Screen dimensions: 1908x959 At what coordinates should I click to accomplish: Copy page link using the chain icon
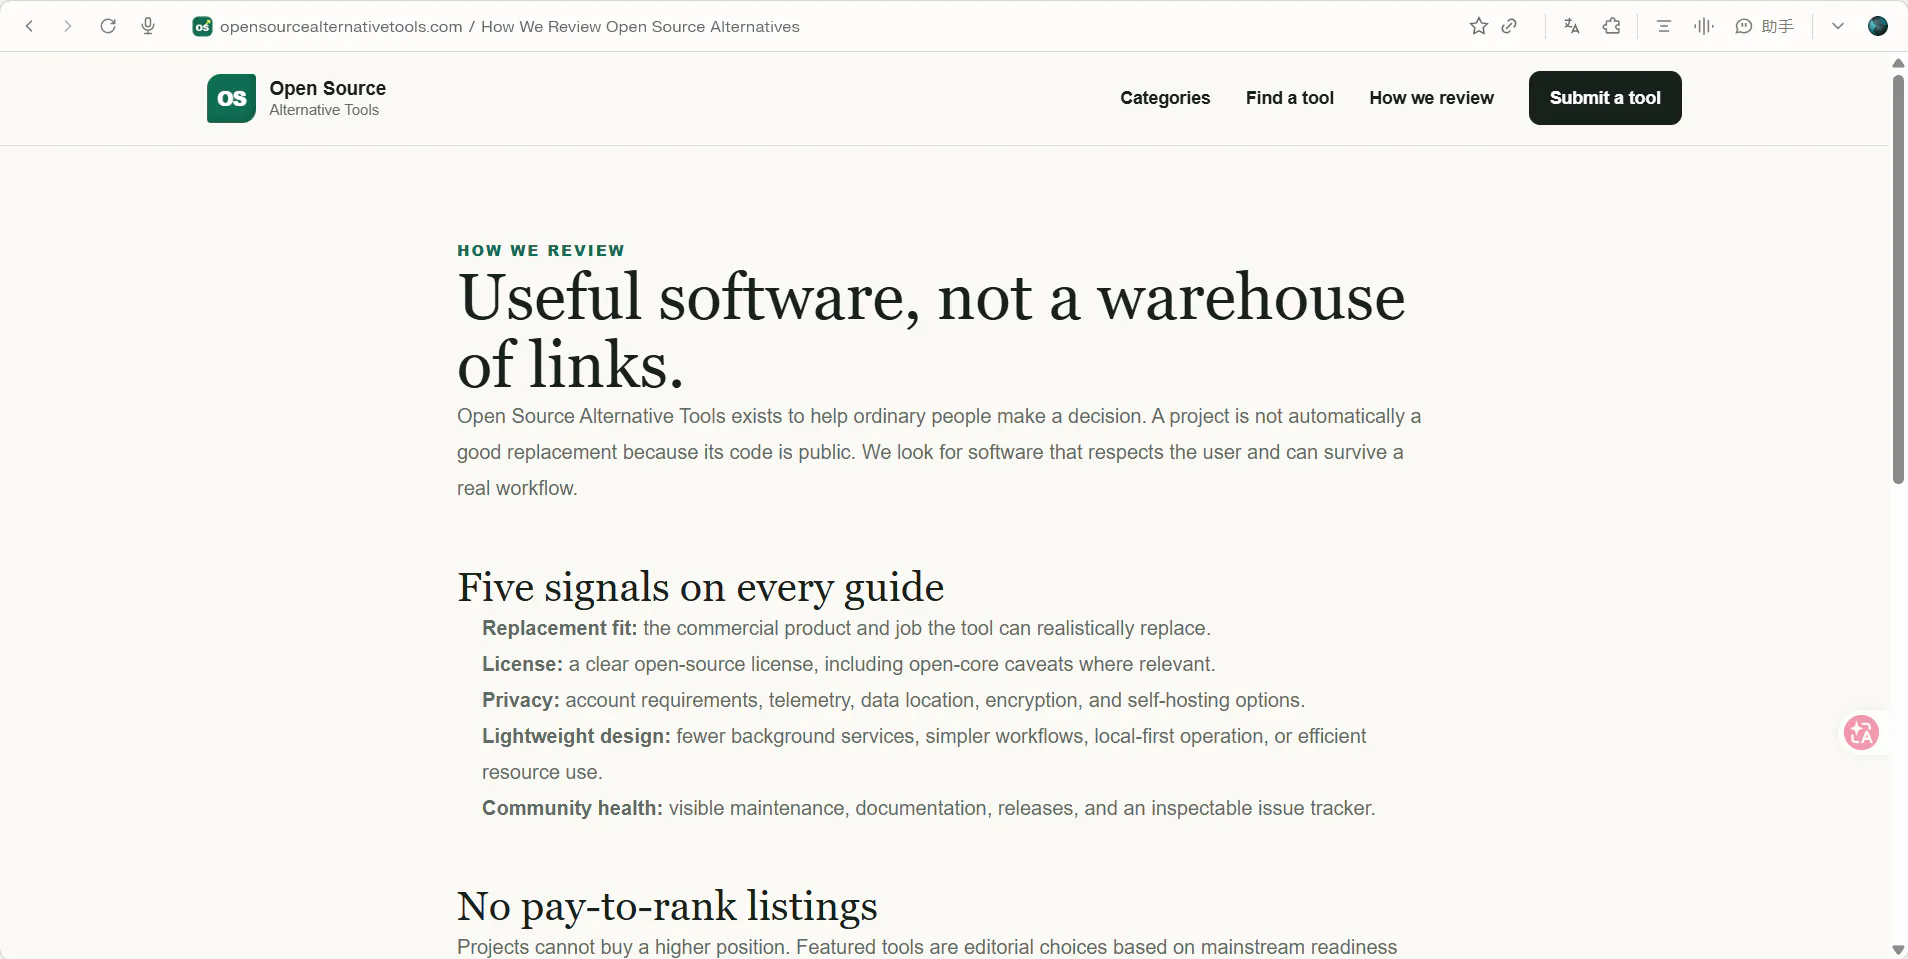click(x=1510, y=26)
